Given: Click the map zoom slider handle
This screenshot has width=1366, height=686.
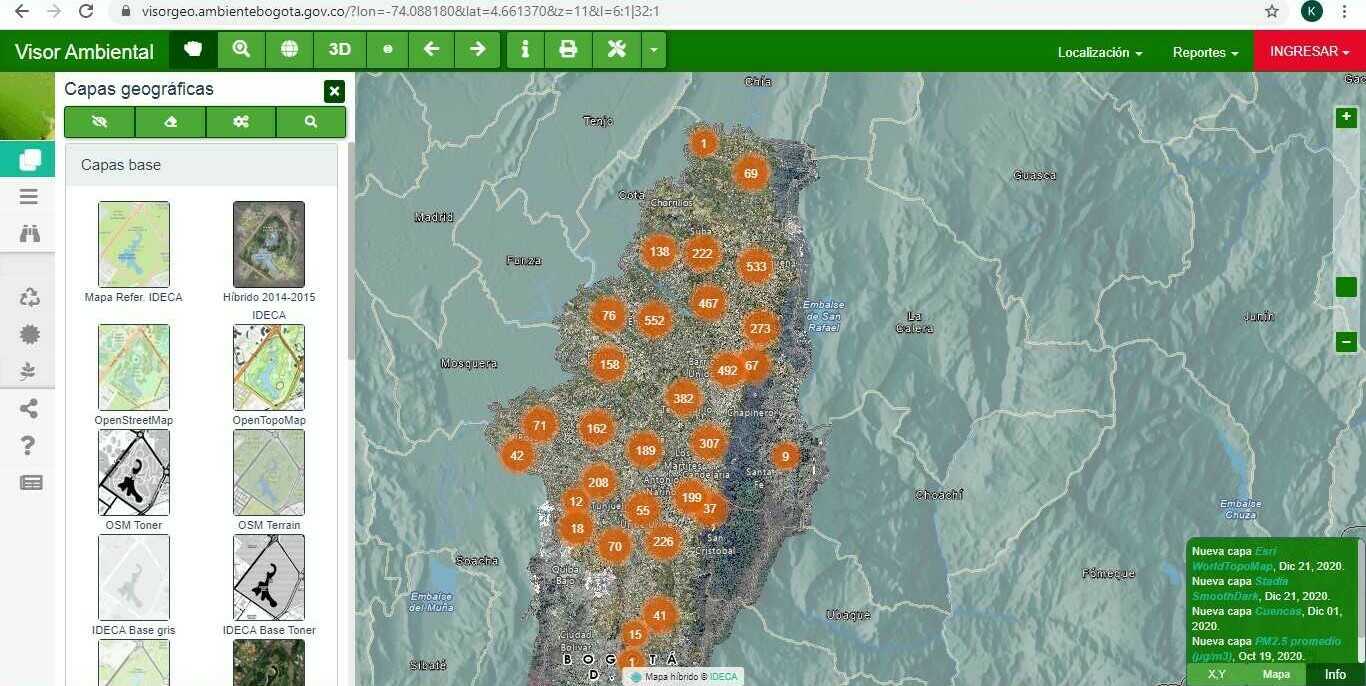Looking at the screenshot, I should tap(1346, 287).
